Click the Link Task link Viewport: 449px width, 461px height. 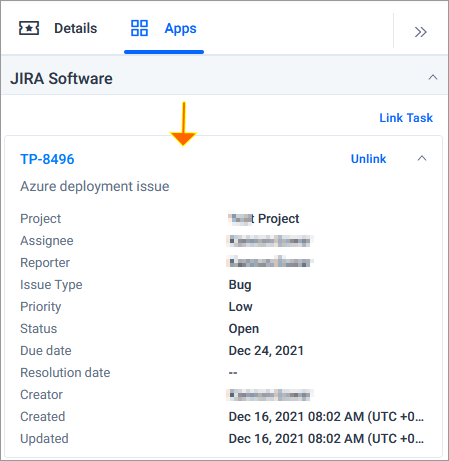[406, 118]
